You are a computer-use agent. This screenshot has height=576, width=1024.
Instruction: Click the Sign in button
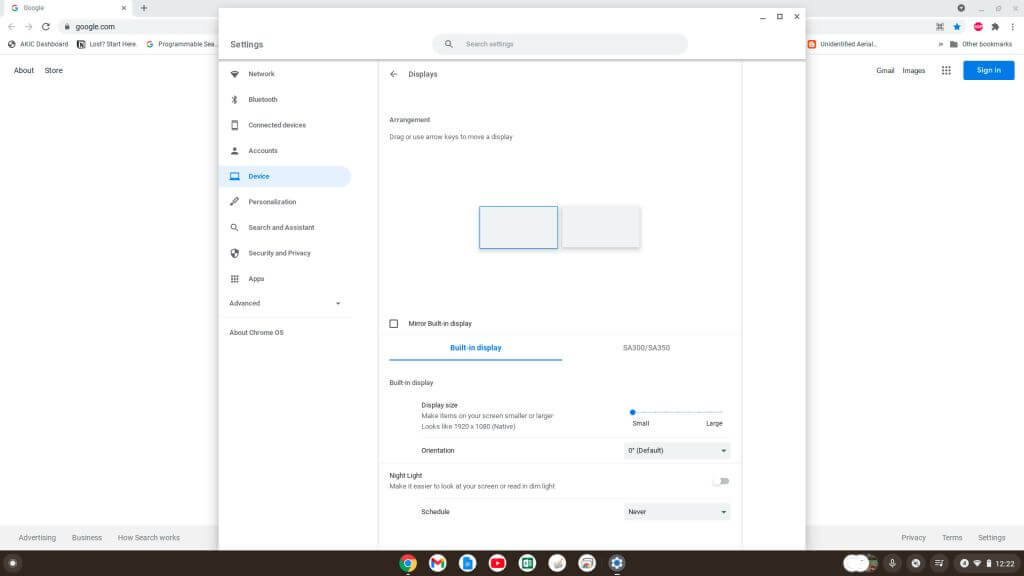coord(988,70)
